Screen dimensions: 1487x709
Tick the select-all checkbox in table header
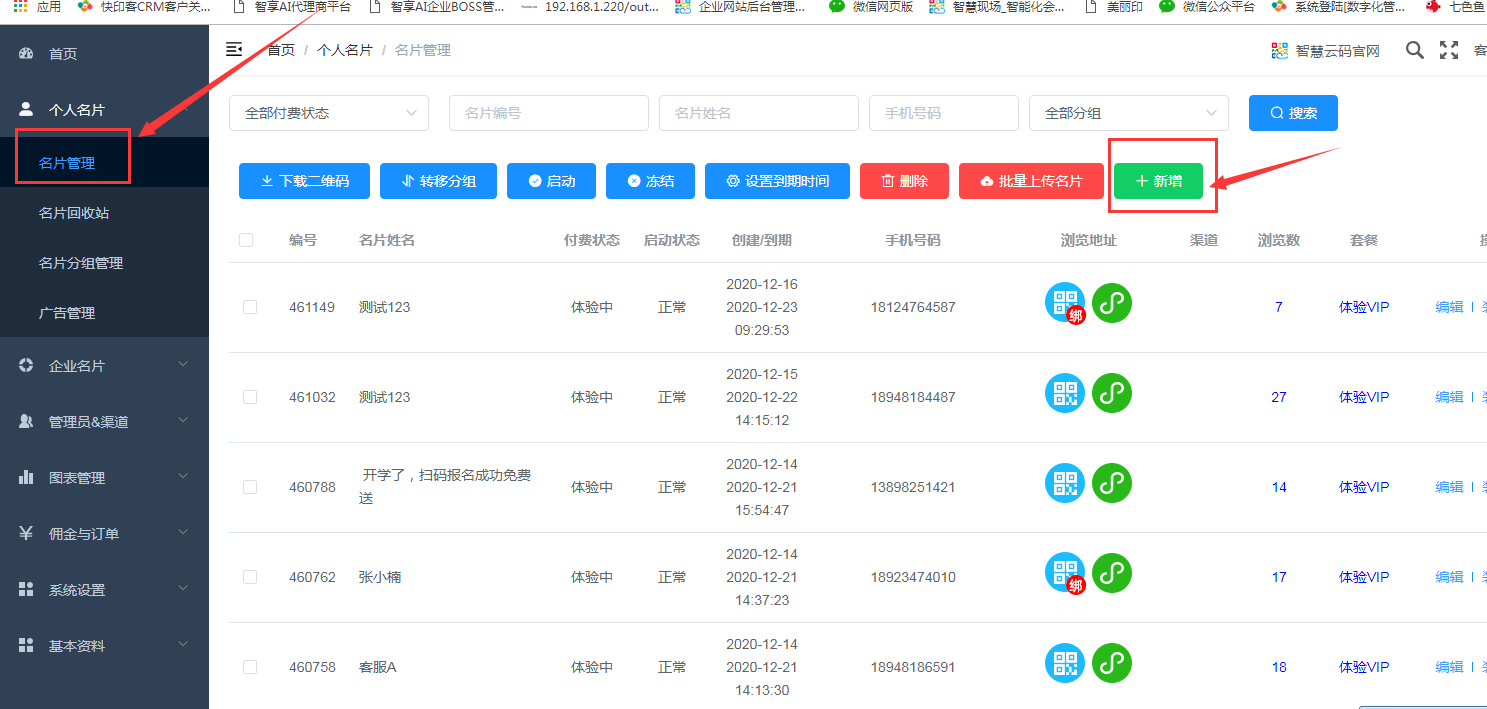tap(246, 240)
